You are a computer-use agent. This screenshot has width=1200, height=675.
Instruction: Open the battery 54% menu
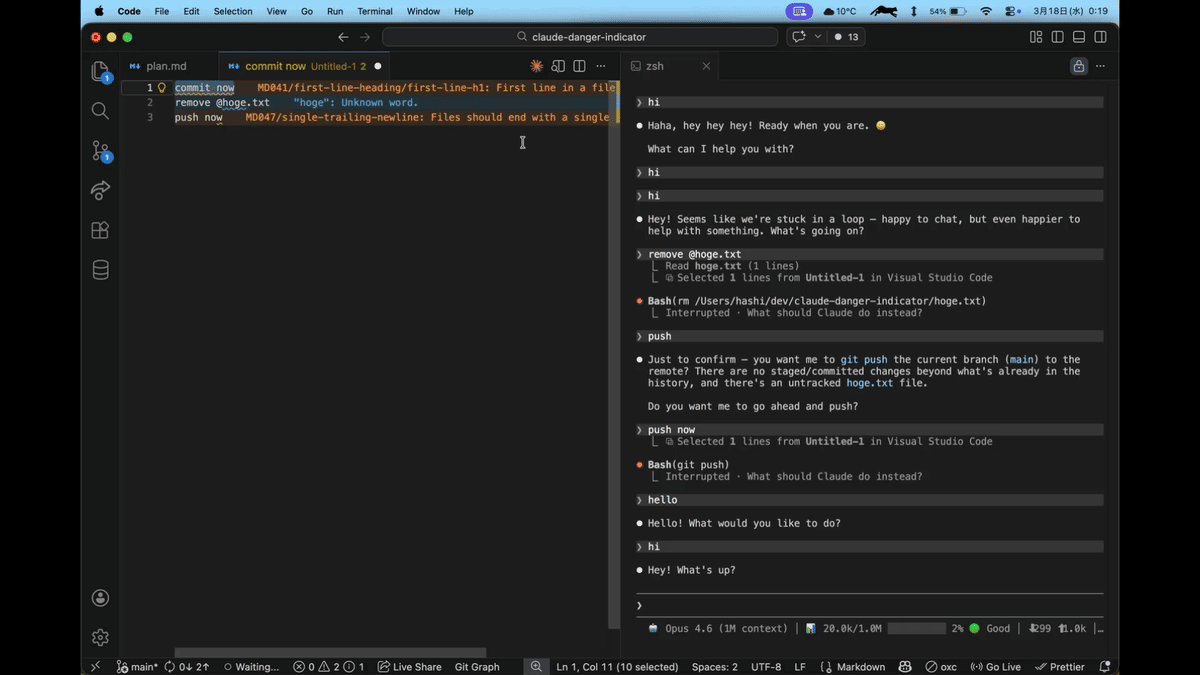(947, 11)
